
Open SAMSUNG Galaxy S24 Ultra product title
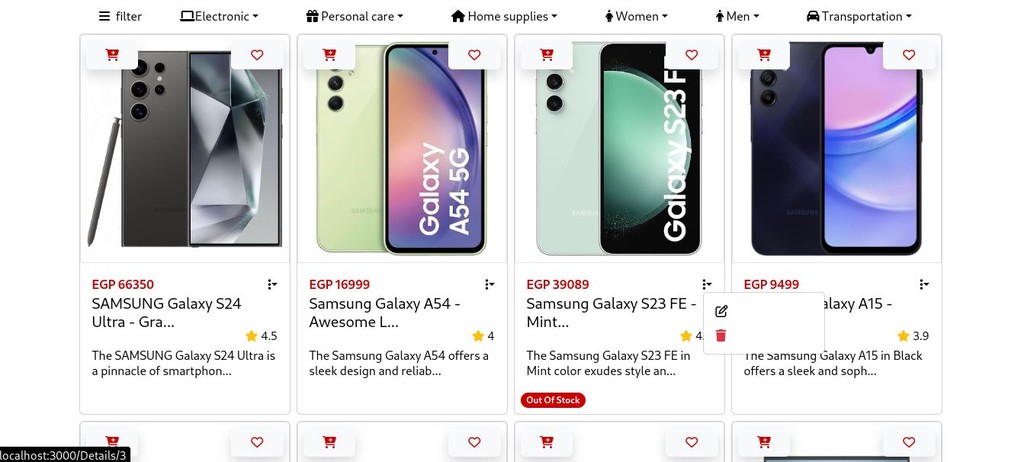point(167,312)
